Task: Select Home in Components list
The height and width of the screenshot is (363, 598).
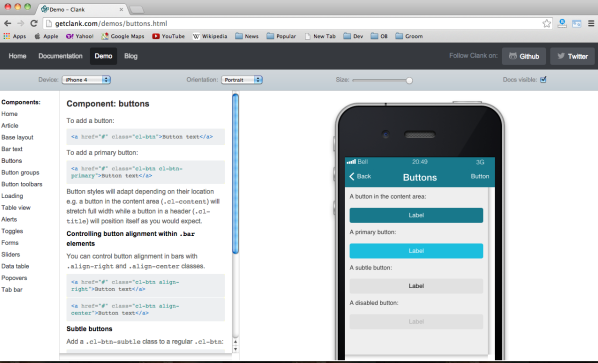Action: (10, 114)
